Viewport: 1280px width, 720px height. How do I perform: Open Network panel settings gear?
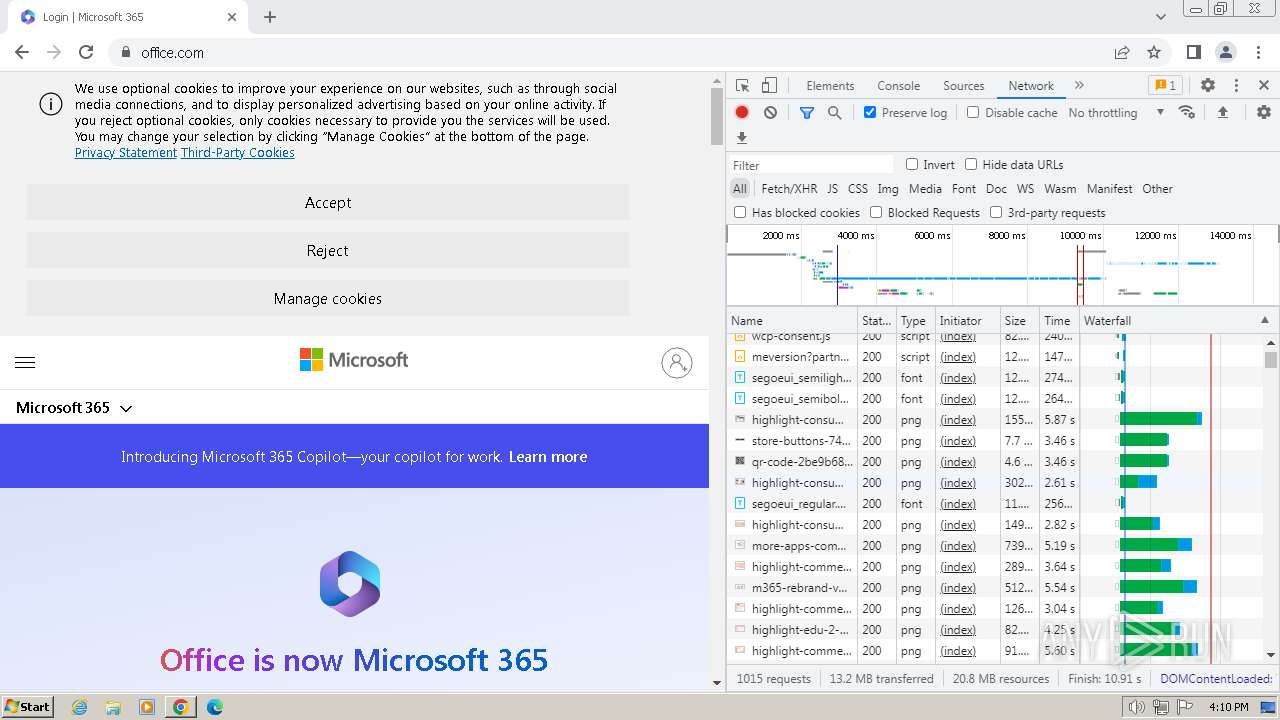pyautogui.click(x=1264, y=112)
